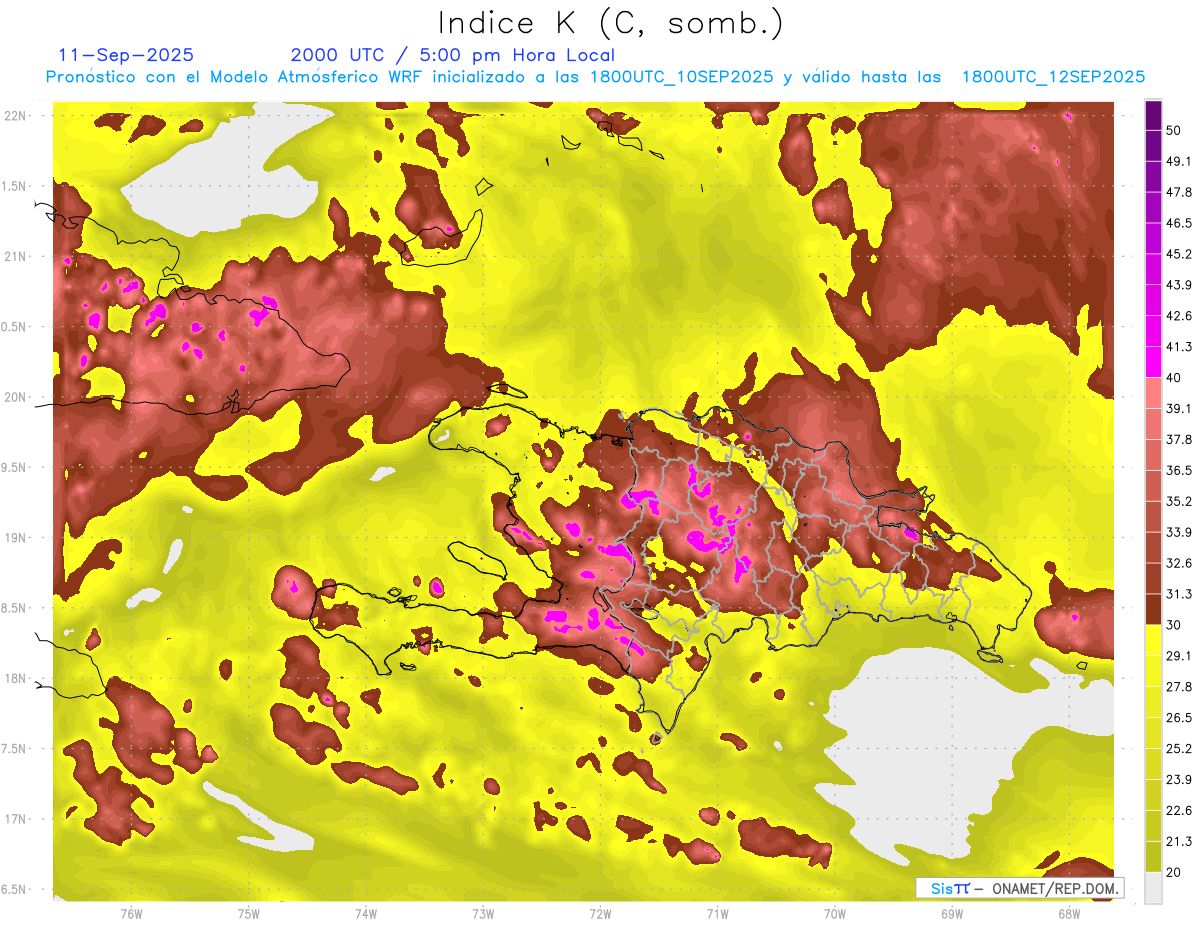The image size is (1200, 927).
Task: Click the "2000 UTC / 5:00 pm Hora Local" text
Action: [452, 55]
